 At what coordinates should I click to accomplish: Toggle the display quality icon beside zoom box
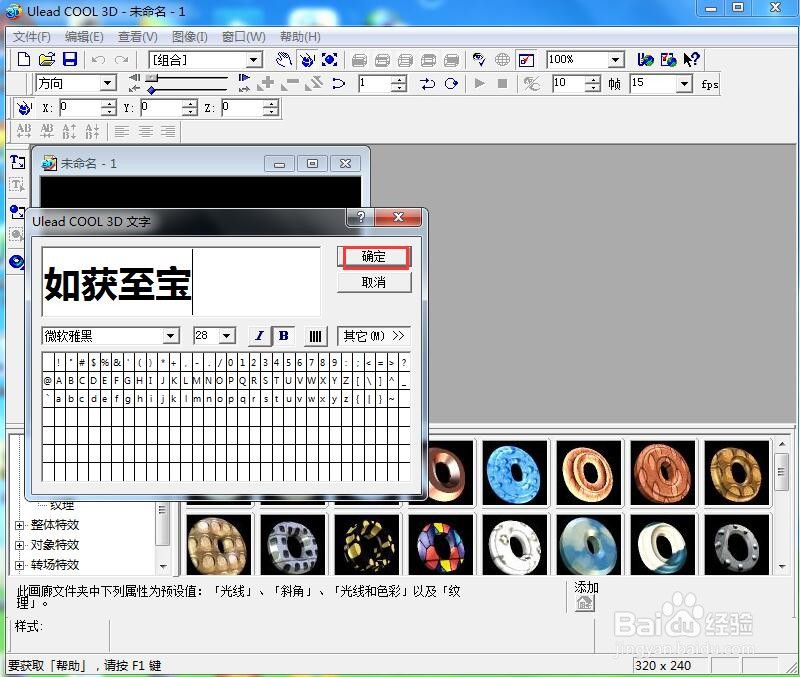[x=526, y=60]
